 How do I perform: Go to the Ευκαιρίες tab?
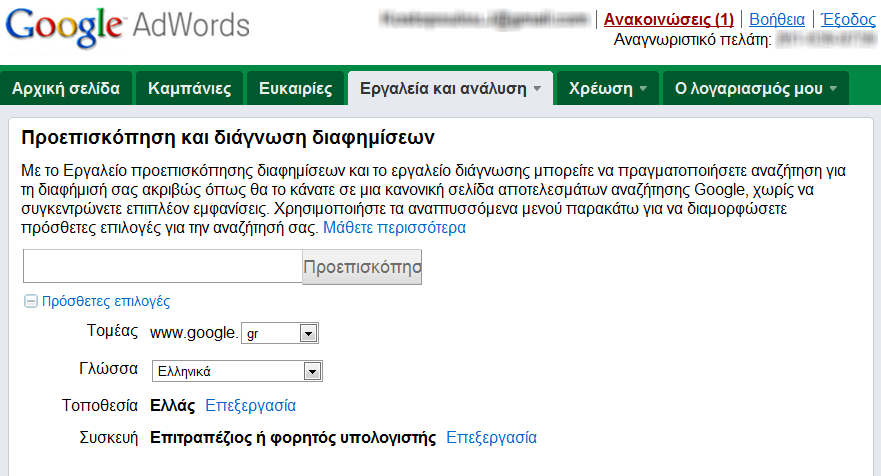click(x=296, y=88)
